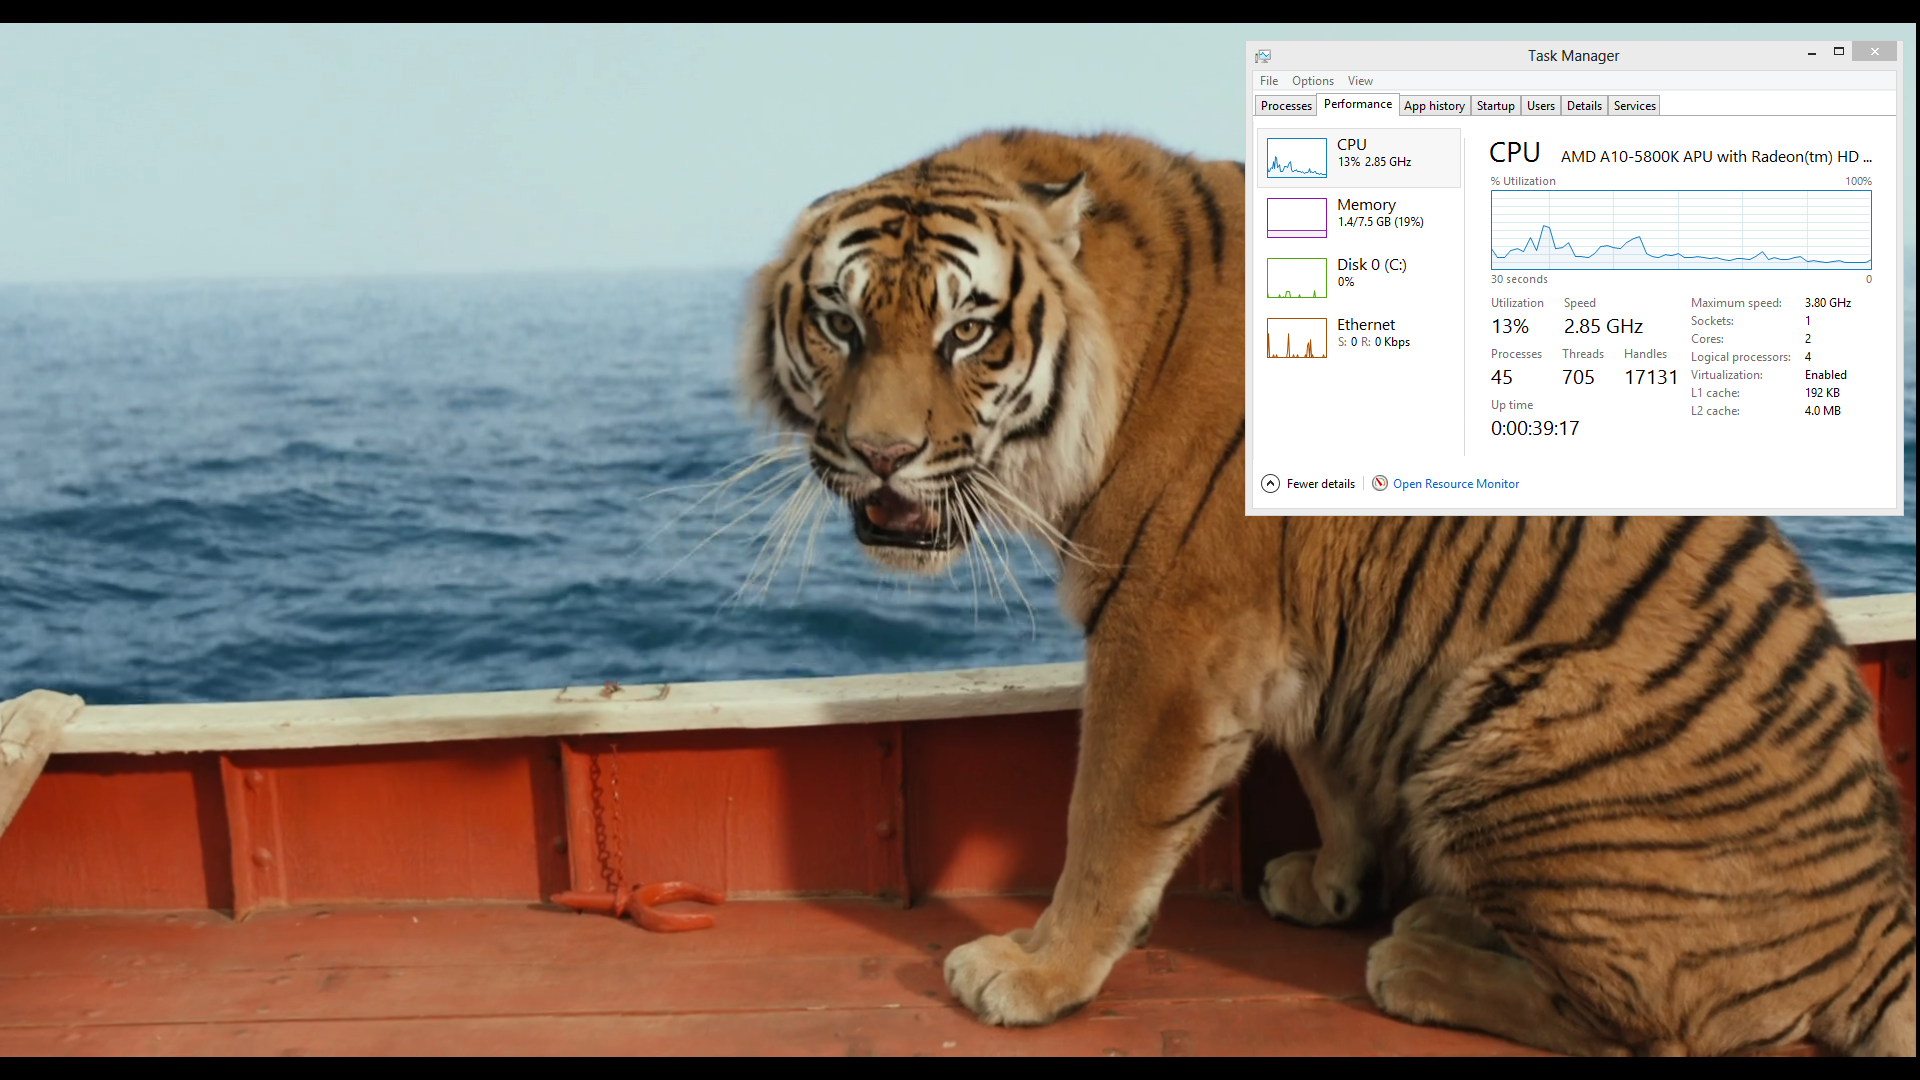Viewport: 1920px width, 1080px height.
Task: Click the Virtualization Enabled value
Action: coord(1826,375)
